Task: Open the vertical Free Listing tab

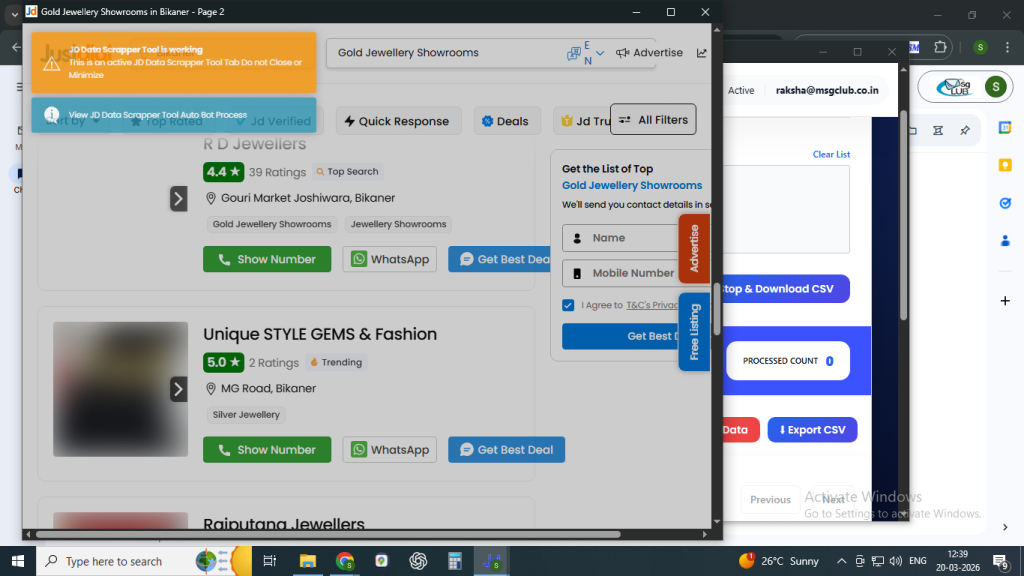Action: point(694,332)
